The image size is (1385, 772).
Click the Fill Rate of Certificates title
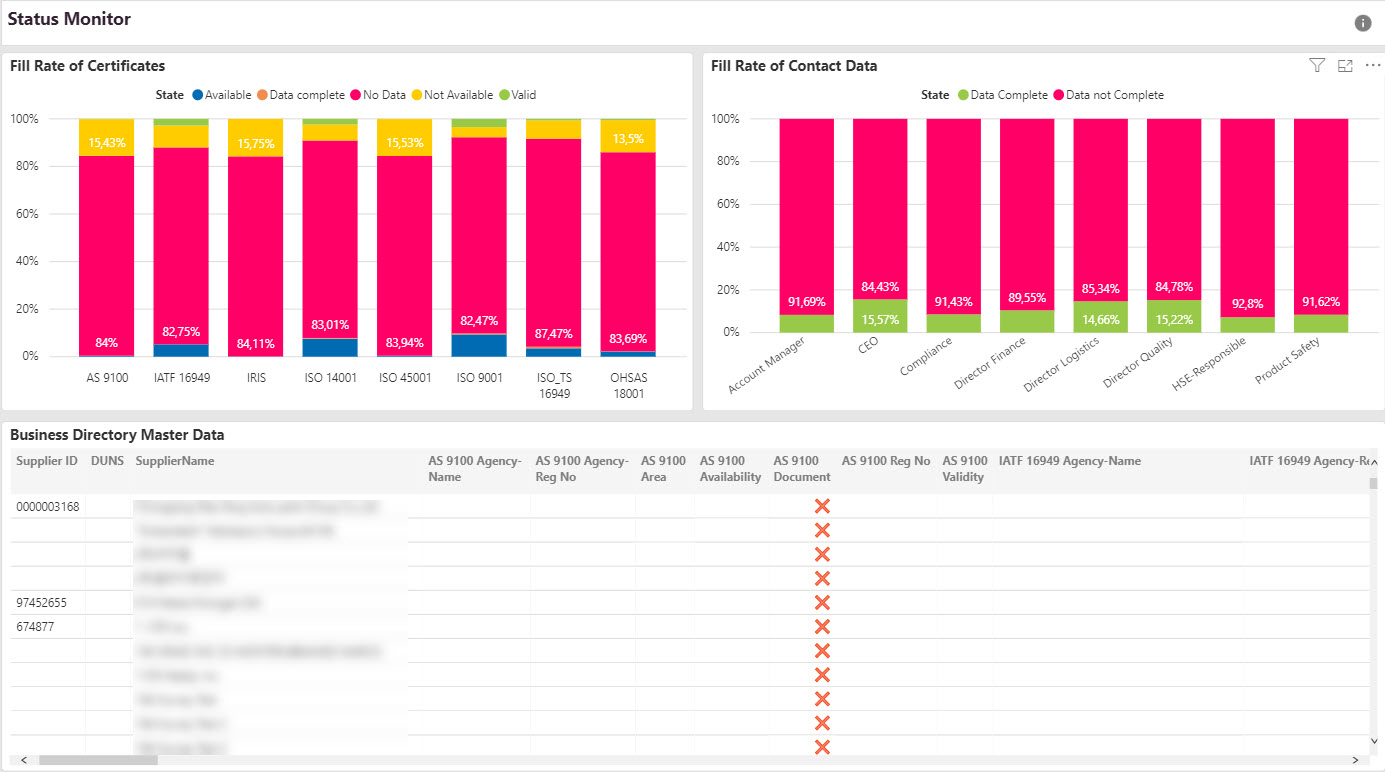click(x=88, y=66)
